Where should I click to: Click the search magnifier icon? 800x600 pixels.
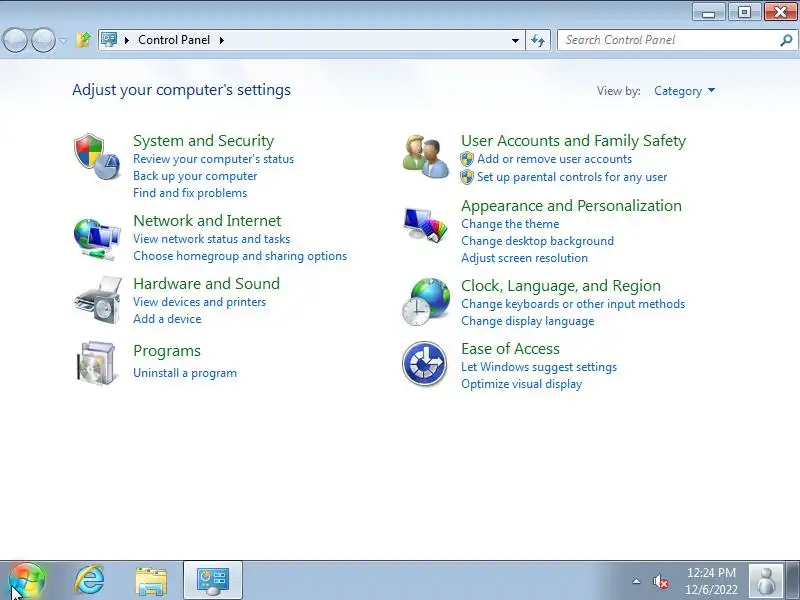(x=786, y=40)
